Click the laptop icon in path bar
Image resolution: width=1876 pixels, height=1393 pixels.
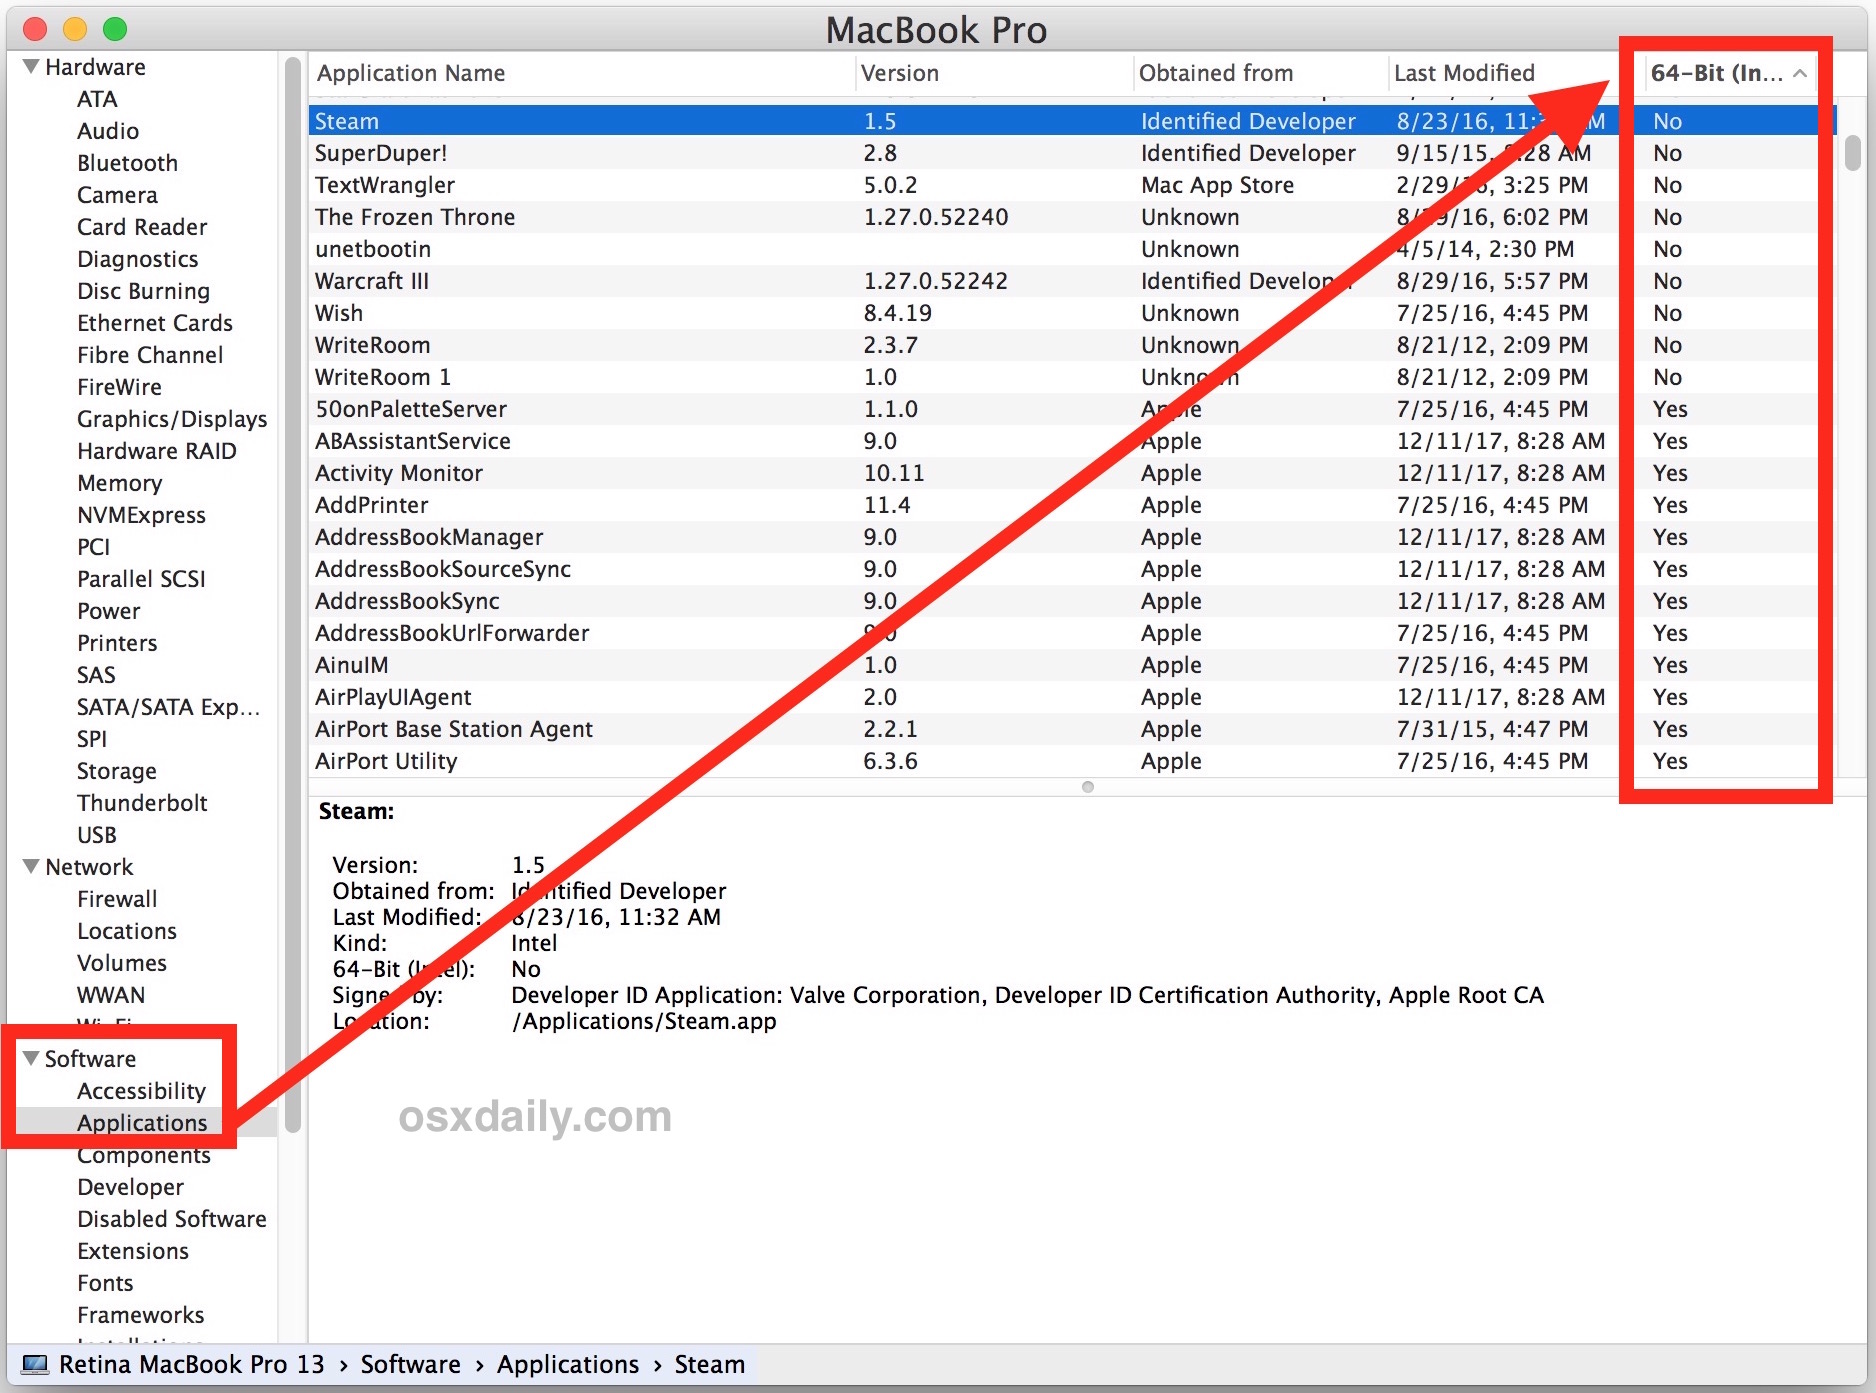[x=35, y=1365]
